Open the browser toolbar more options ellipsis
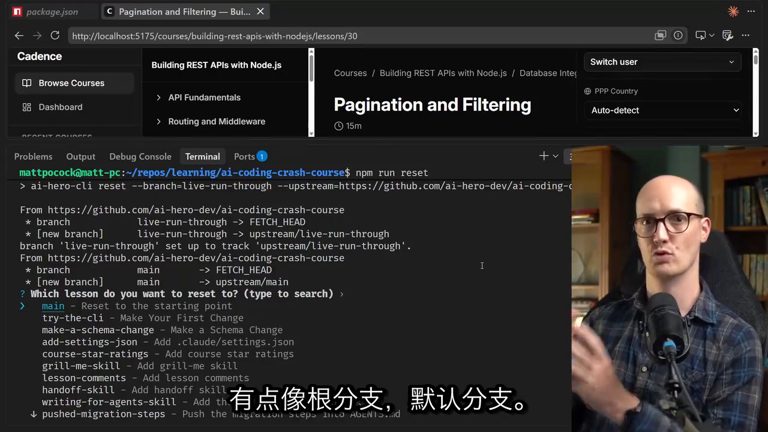 [745, 35]
